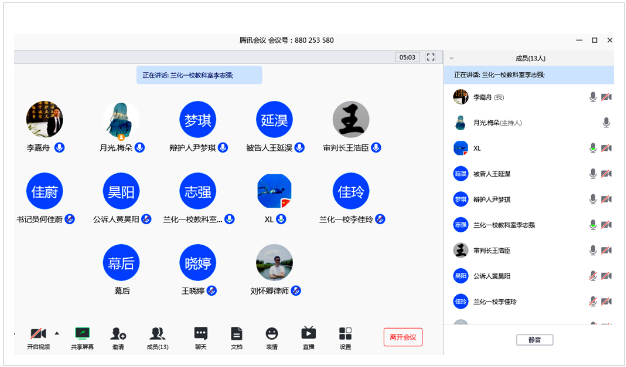Viewport: 626px width, 367px height.
Task: Click the 05:03 meeting timer
Action: click(407, 58)
